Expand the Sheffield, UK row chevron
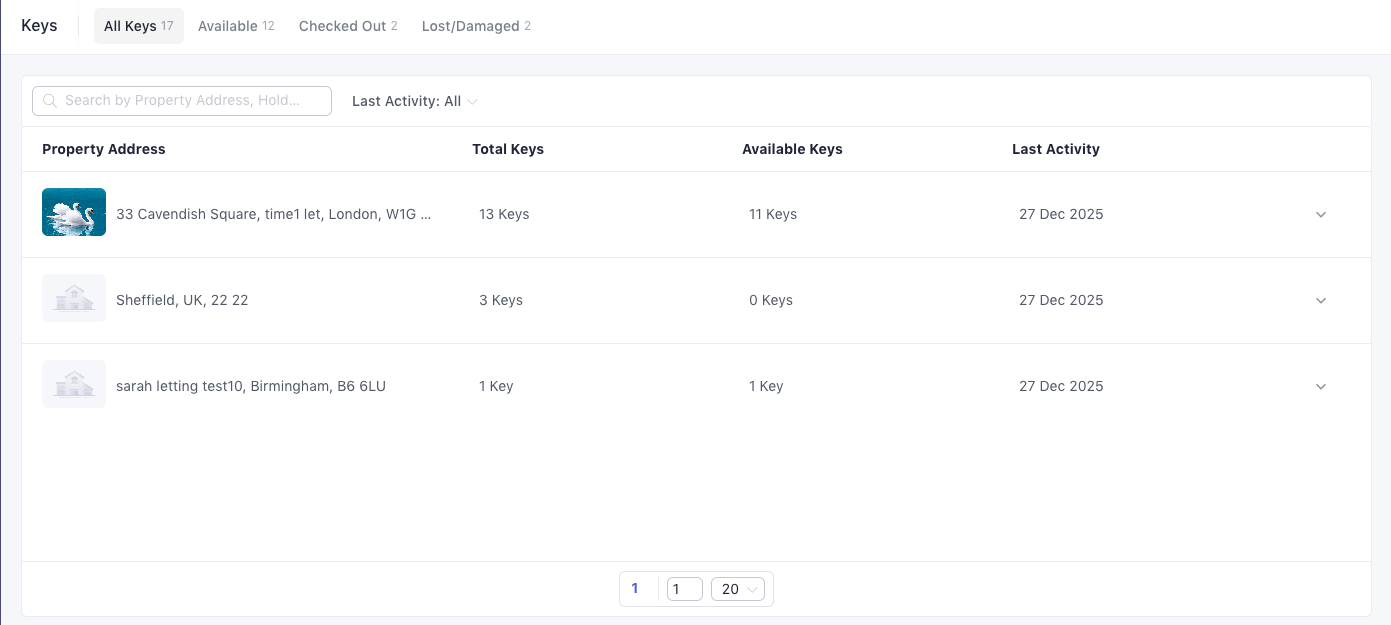The image size is (1391, 625). click(1320, 300)
